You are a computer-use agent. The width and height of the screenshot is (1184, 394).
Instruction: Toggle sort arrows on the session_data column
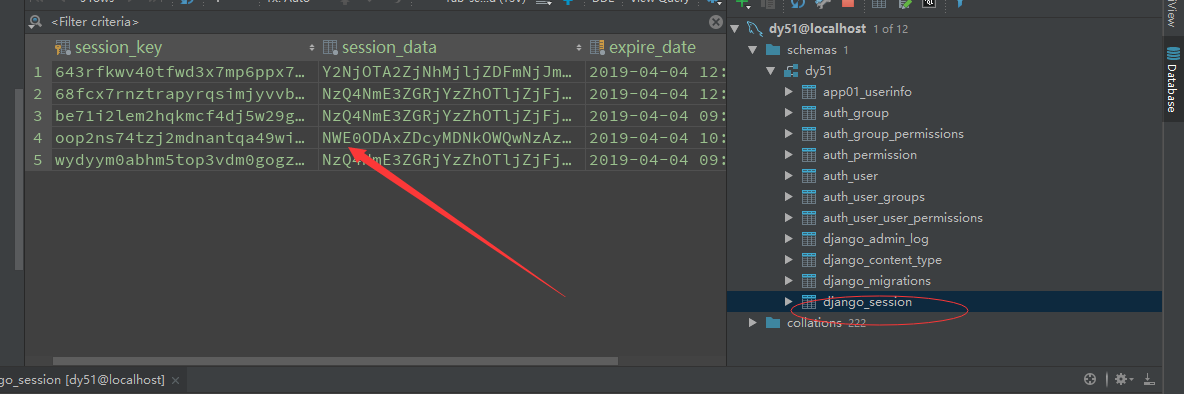pos(579,48)
